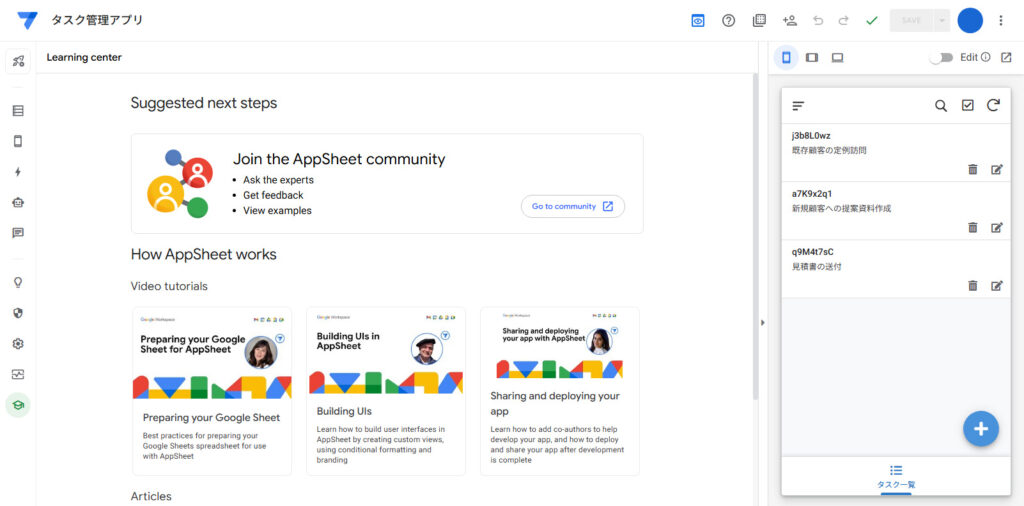Screen dimensions: 1024x506
Task: Toggle the Edit switch in preview
Action: point(942,57)
